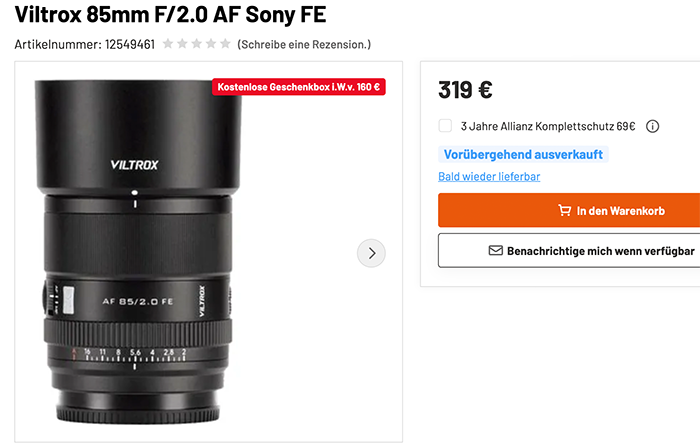Click the Viltrox 85mm product title
Screen dimensions: 700x444
point(170,15)
